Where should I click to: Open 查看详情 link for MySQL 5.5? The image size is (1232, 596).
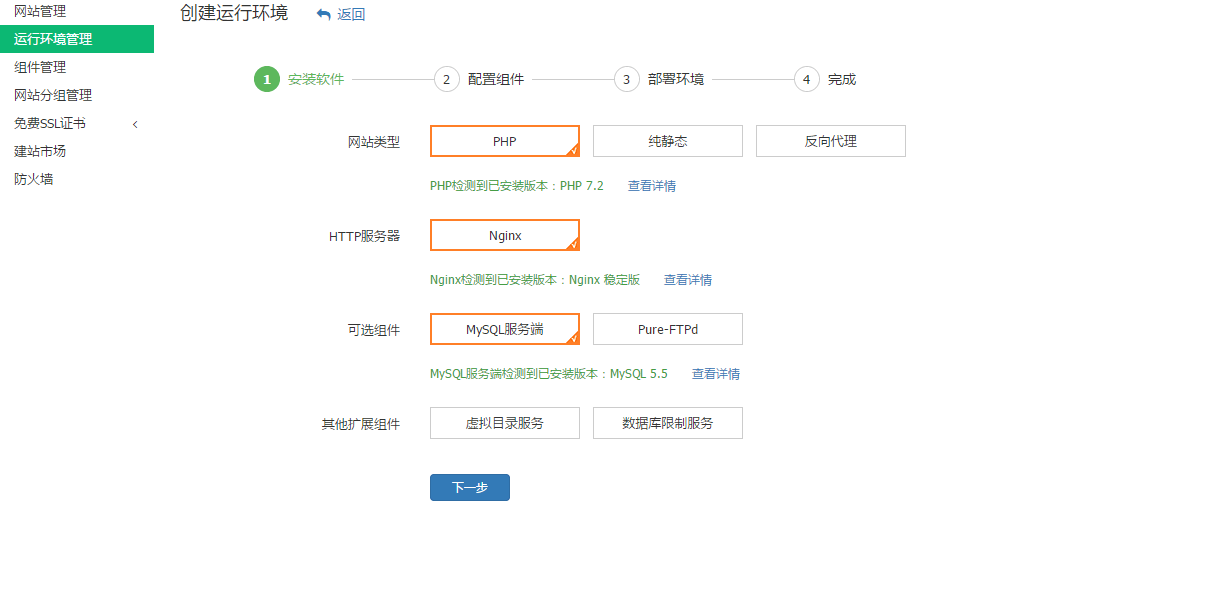tap(716, 374)
